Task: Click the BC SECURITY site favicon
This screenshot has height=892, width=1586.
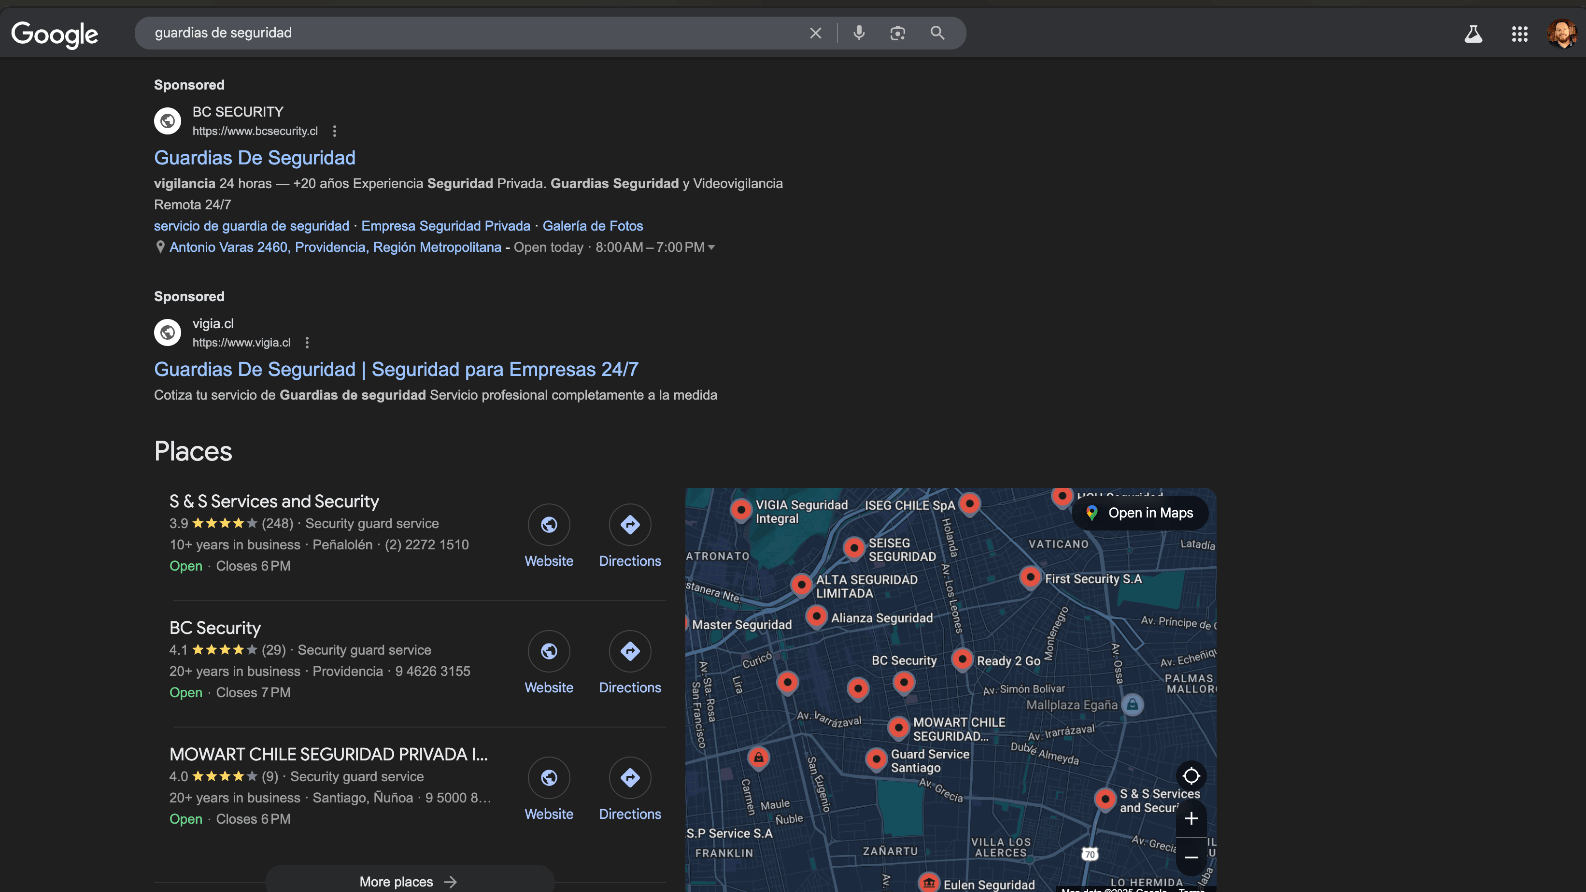Action: (x=168, y=121)
